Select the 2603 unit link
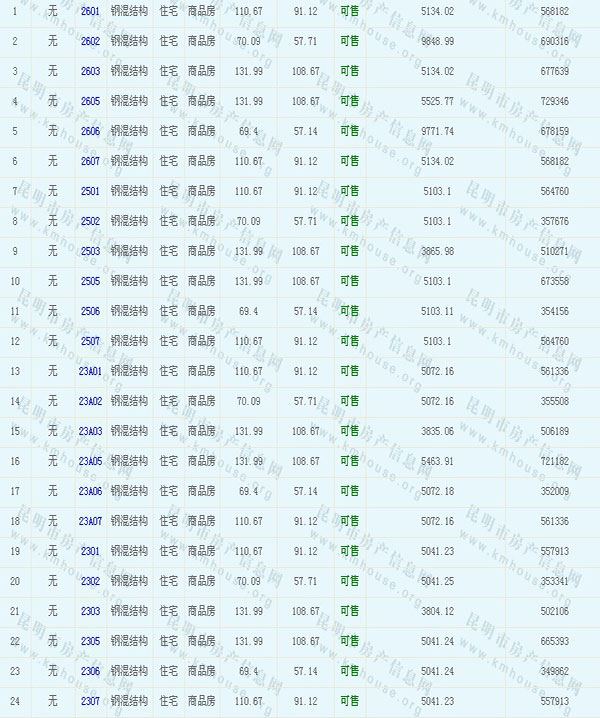Screen dimensions: 600x718 click(90, 71)
